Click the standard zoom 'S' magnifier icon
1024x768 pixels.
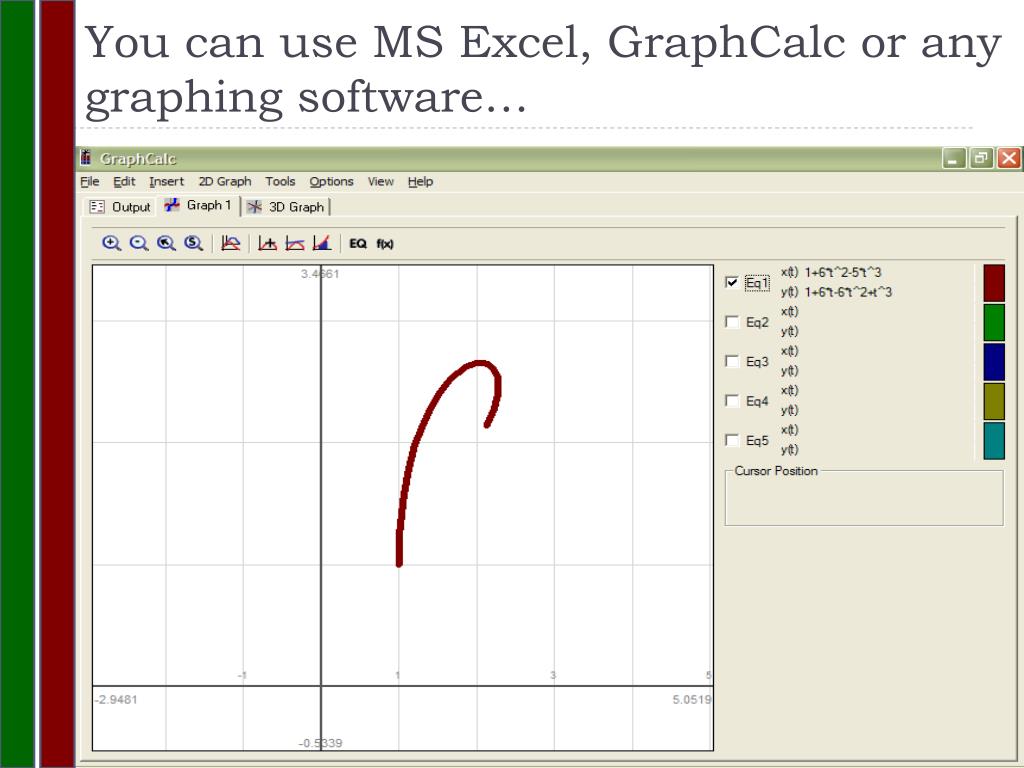click(x=193, y=244)
